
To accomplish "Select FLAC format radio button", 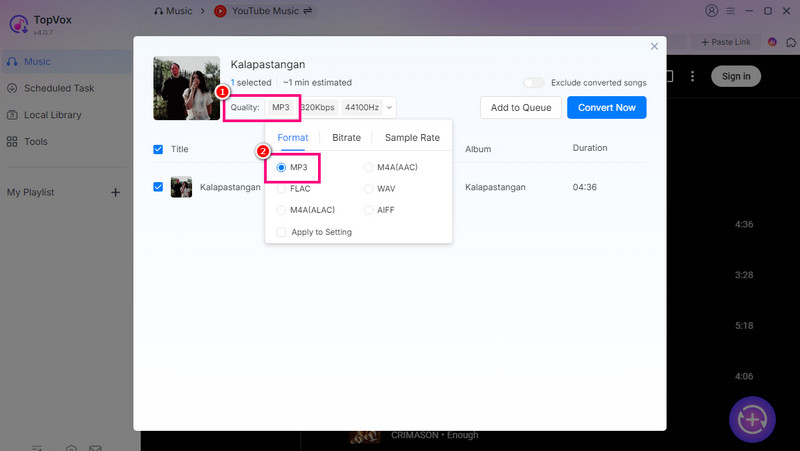I will pyautogui.click(x=281, y=189).
